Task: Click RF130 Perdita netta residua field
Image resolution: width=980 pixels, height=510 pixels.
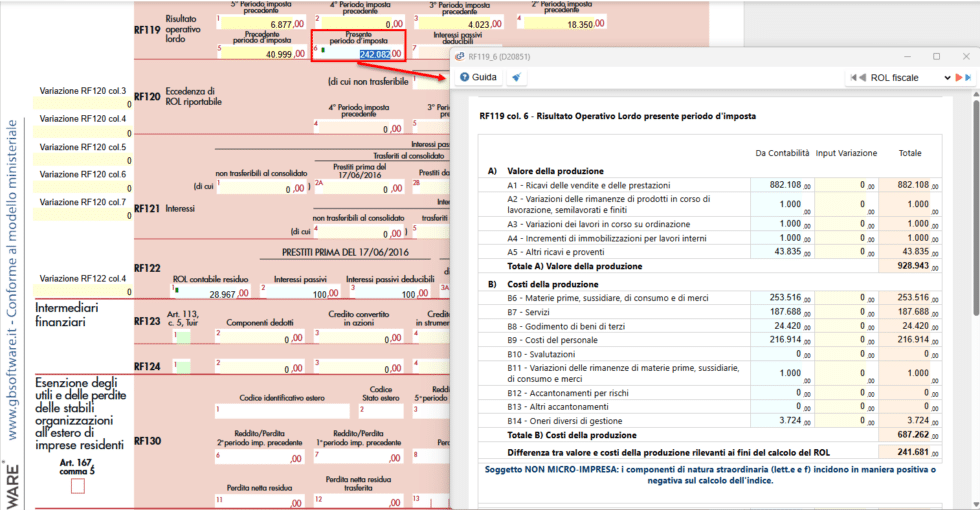Action: click(x=261, y=501)
